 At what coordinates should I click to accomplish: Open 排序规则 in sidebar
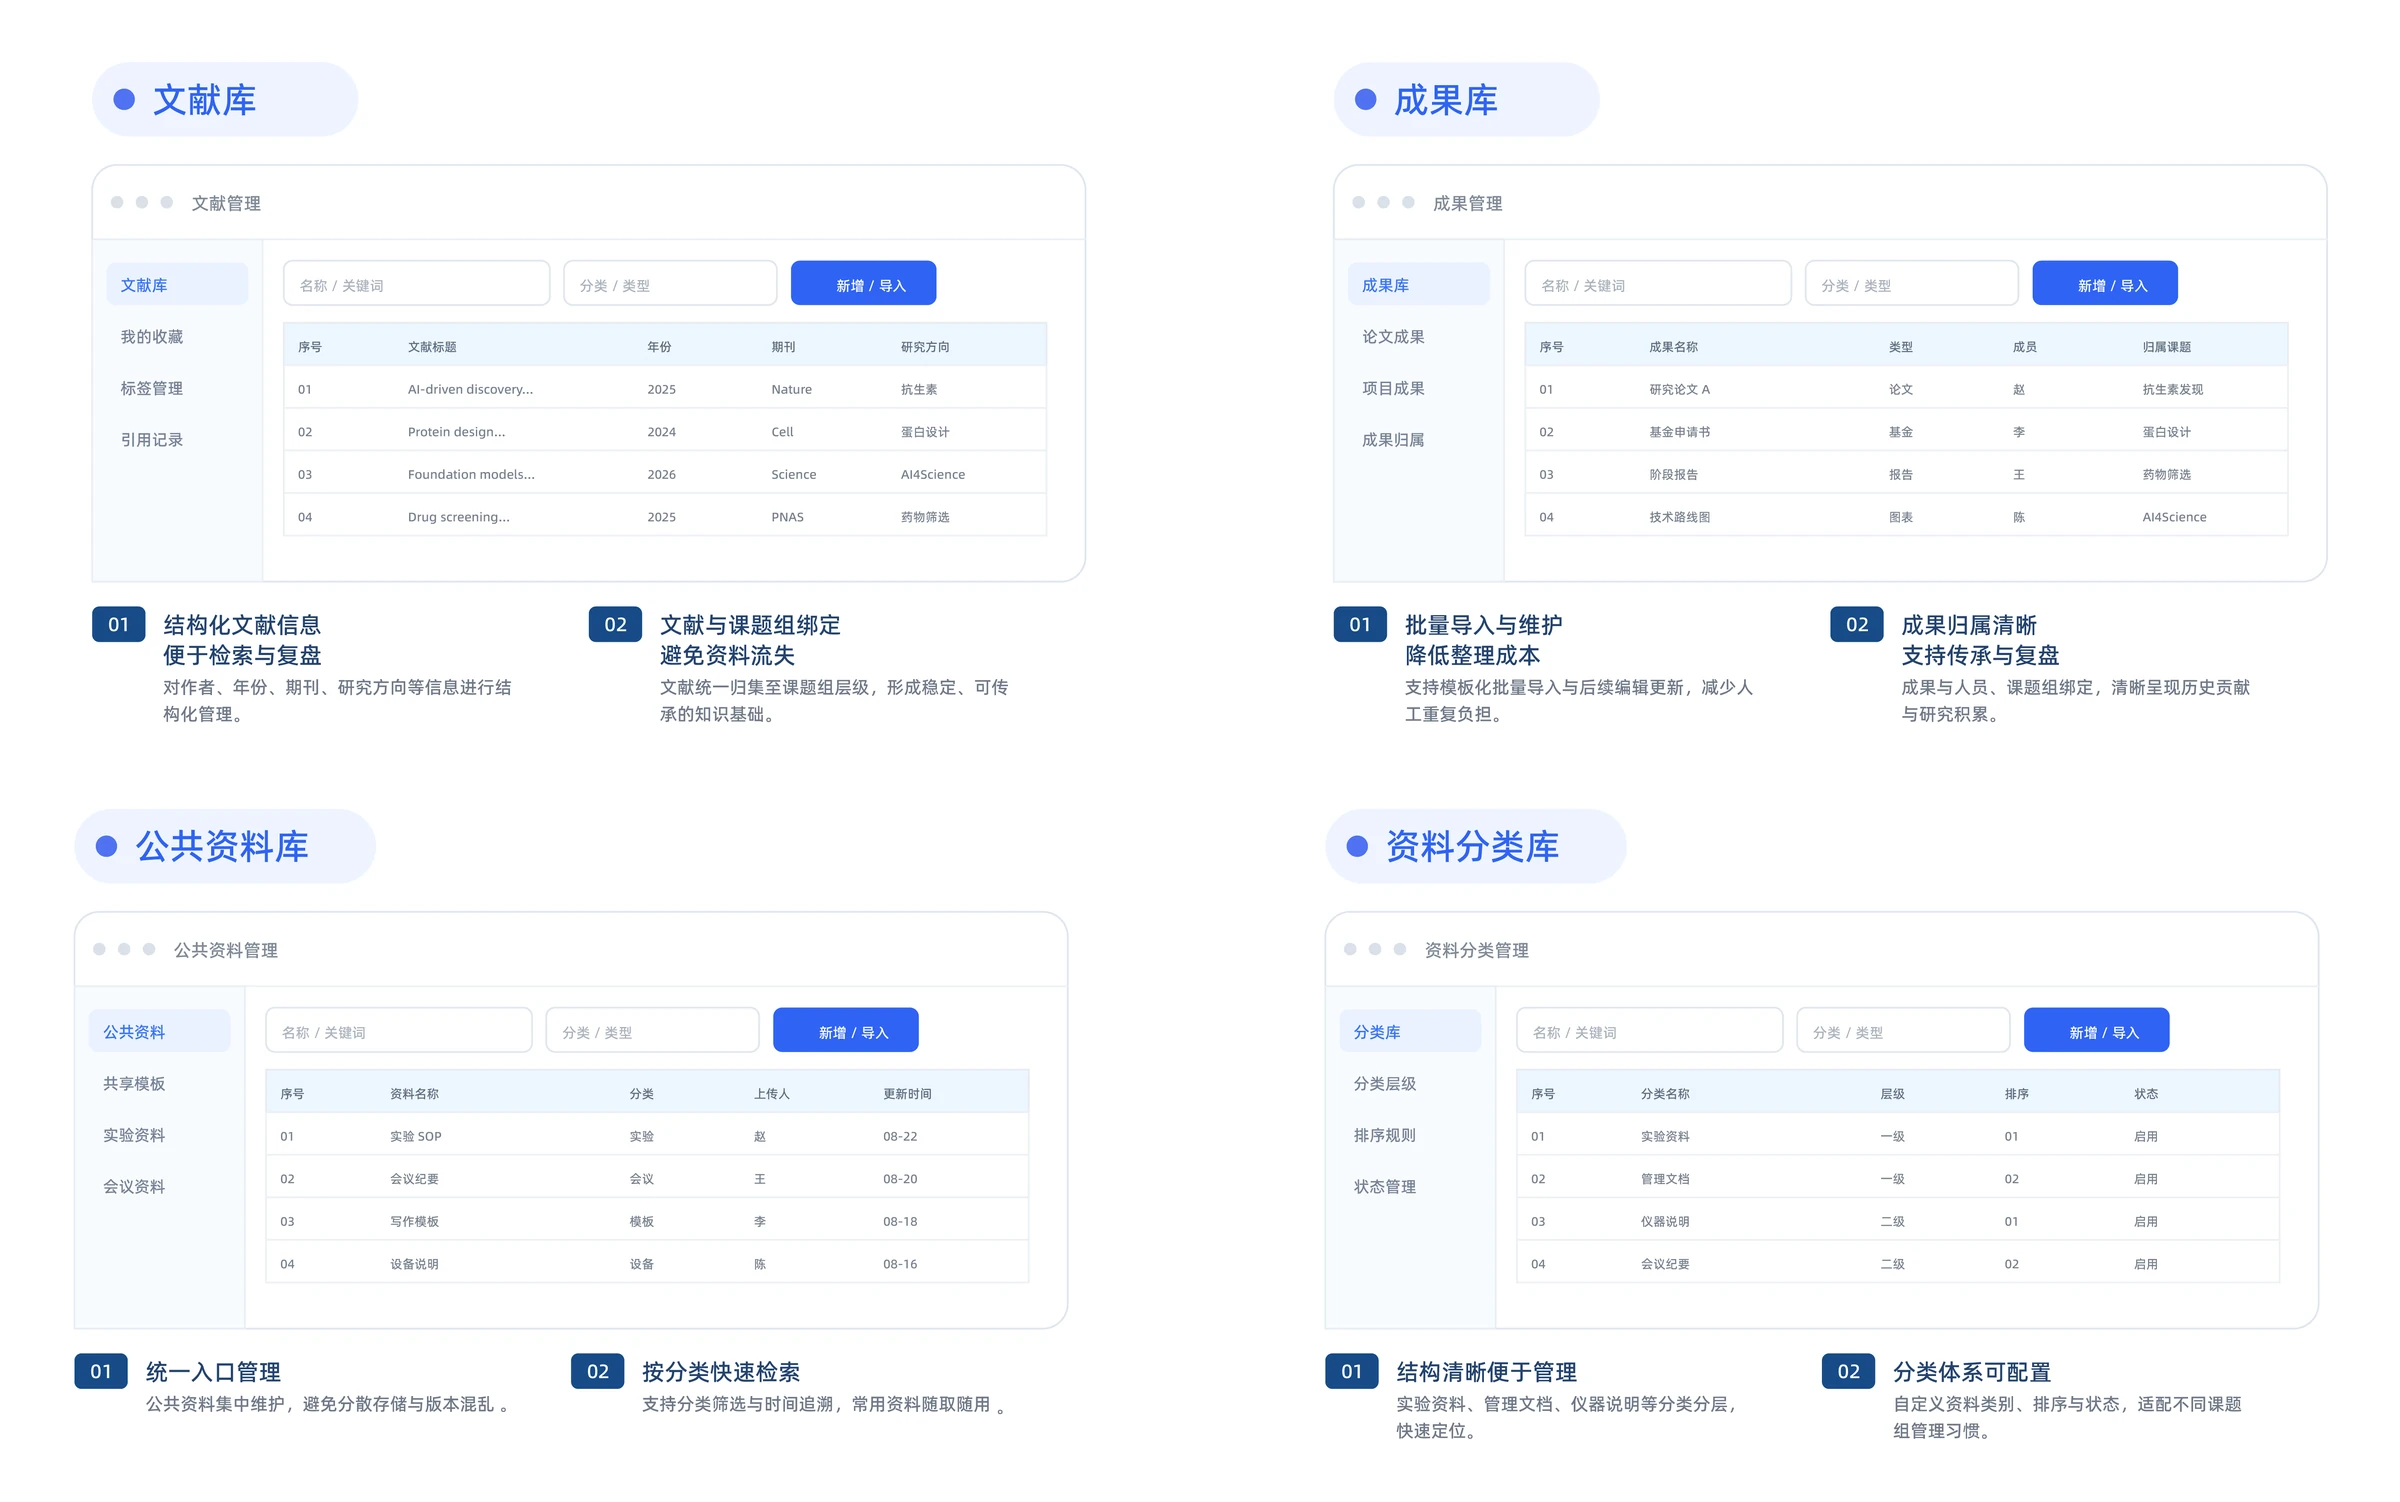[1385, 1134]
